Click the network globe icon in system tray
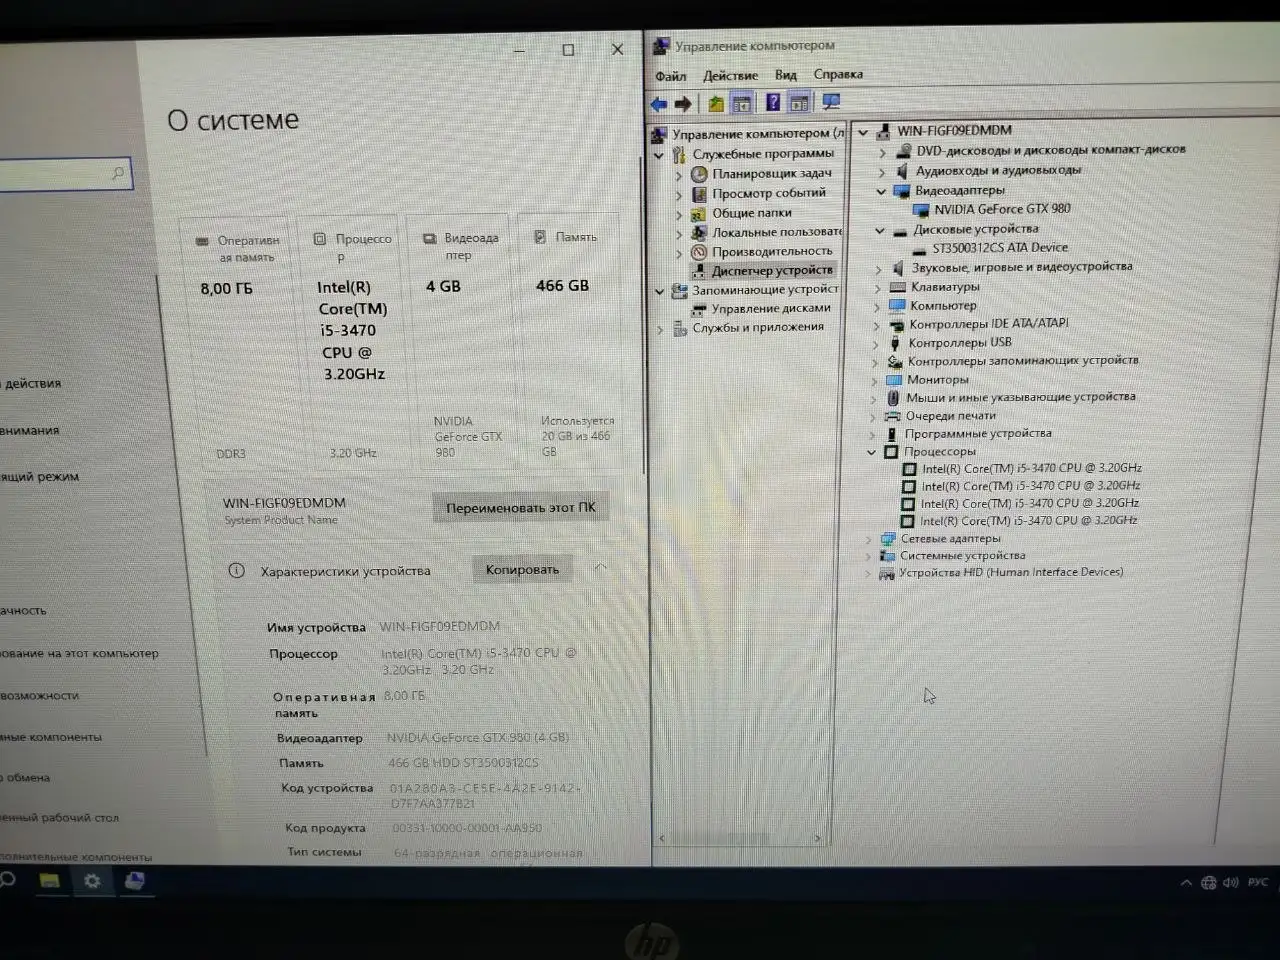1280x960 pixels. point(1209,882)
